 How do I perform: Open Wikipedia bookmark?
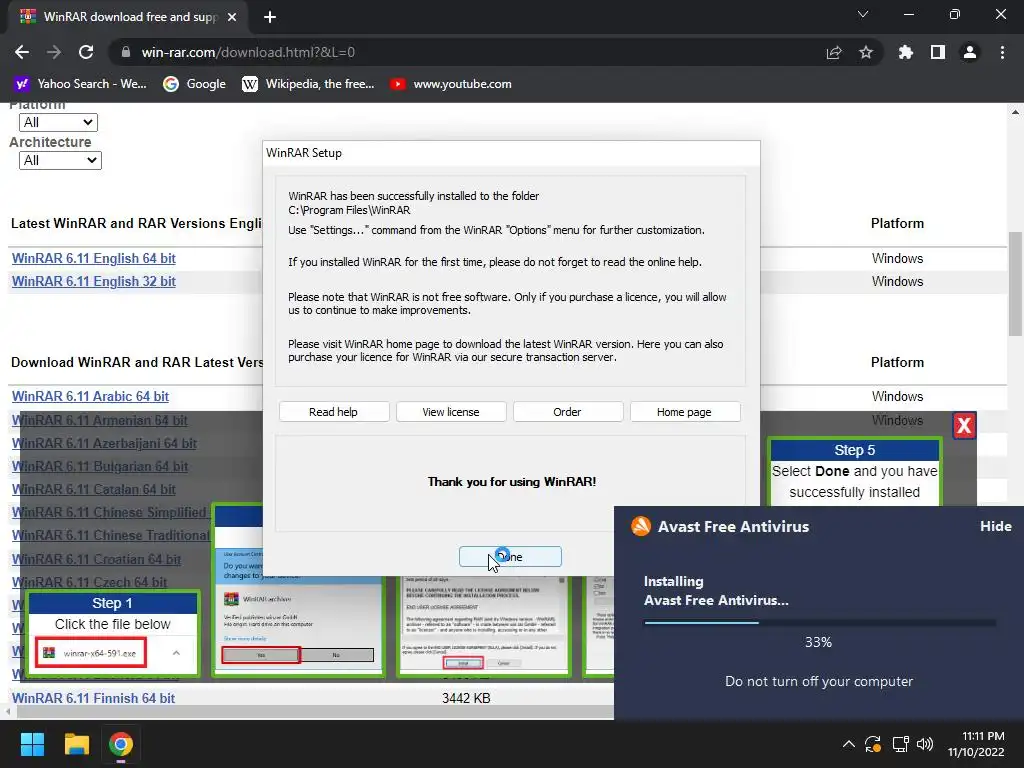308,84
